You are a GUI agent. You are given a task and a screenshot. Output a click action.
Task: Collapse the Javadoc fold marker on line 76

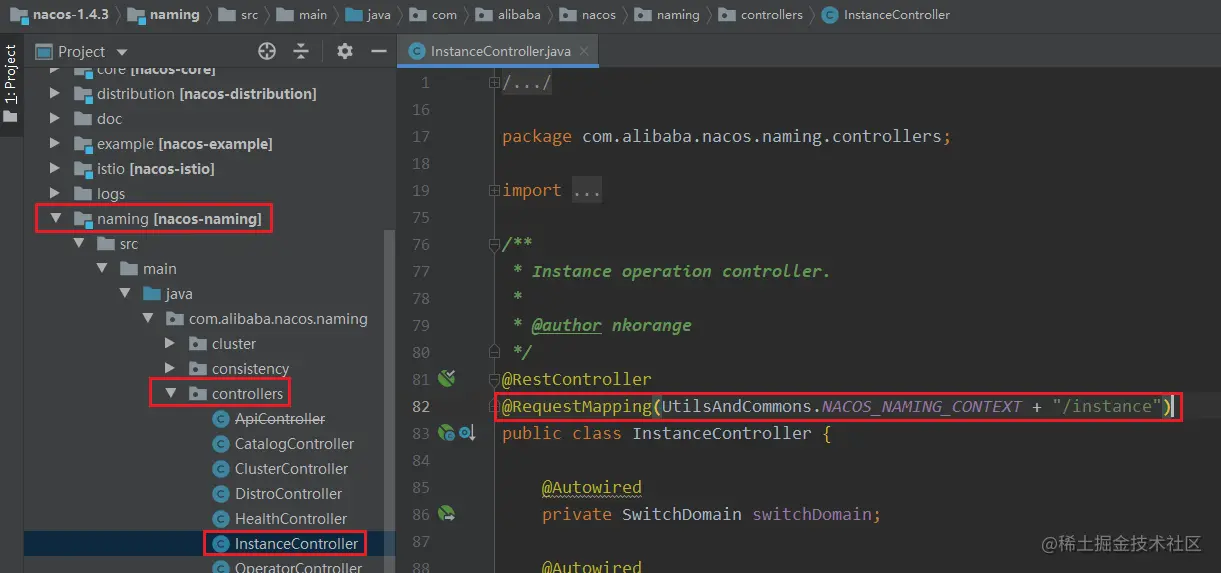(494, 244)
